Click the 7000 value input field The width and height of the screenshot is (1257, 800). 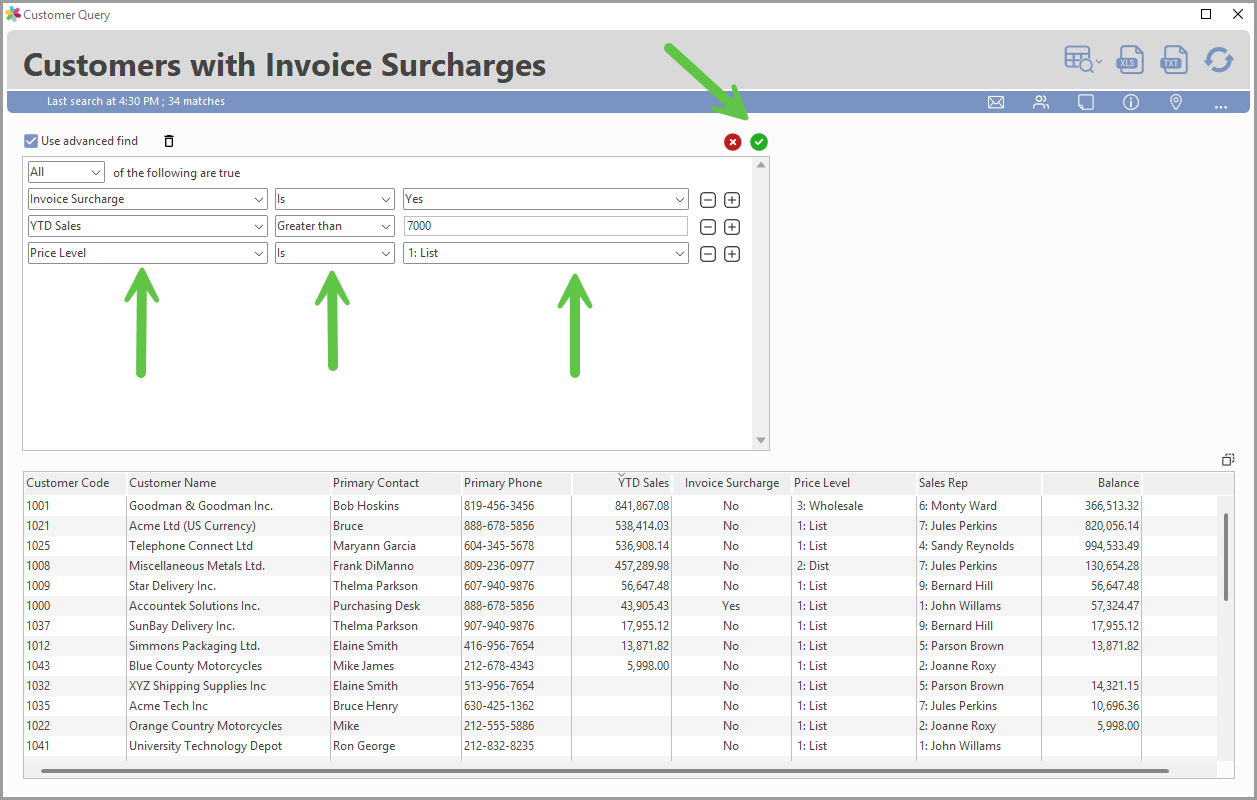click(x=546, y=226)
